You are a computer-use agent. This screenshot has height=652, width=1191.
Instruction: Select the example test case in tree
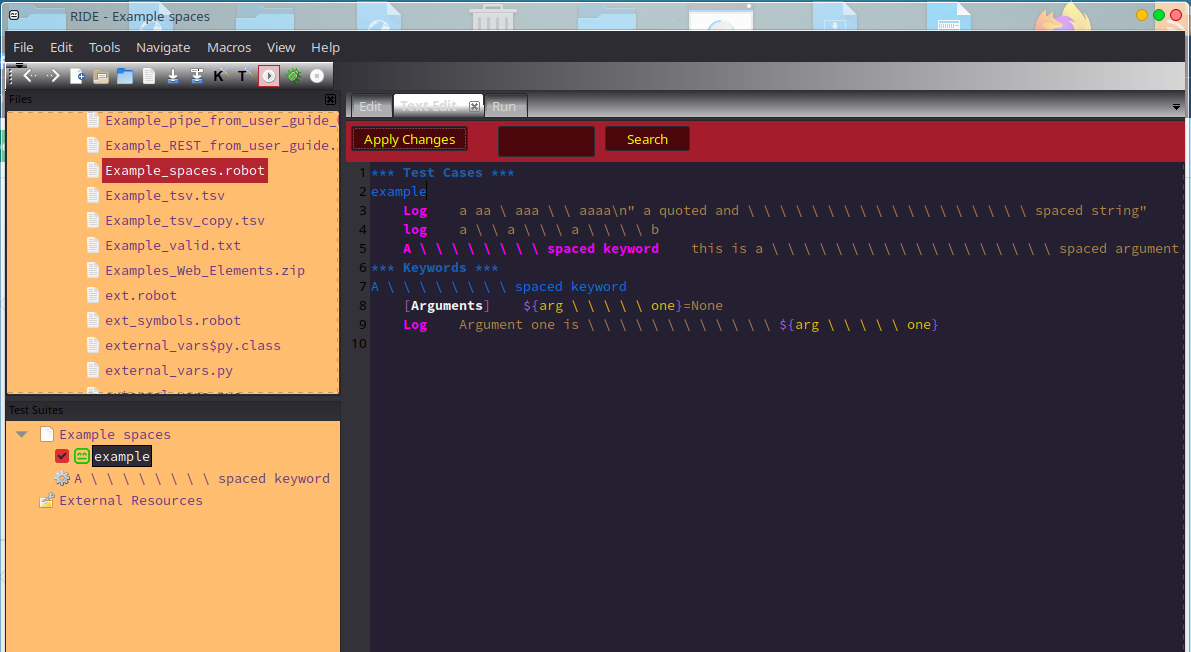(122, 456)
